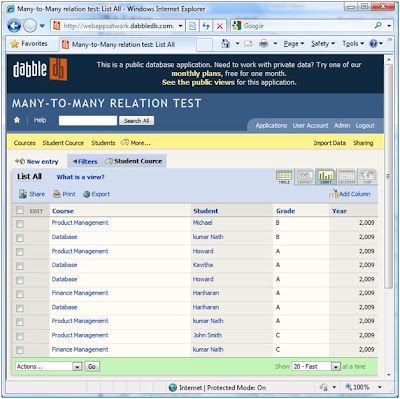
Task: Check the Database kumar Nath row
Action: (x=20, y=238)
